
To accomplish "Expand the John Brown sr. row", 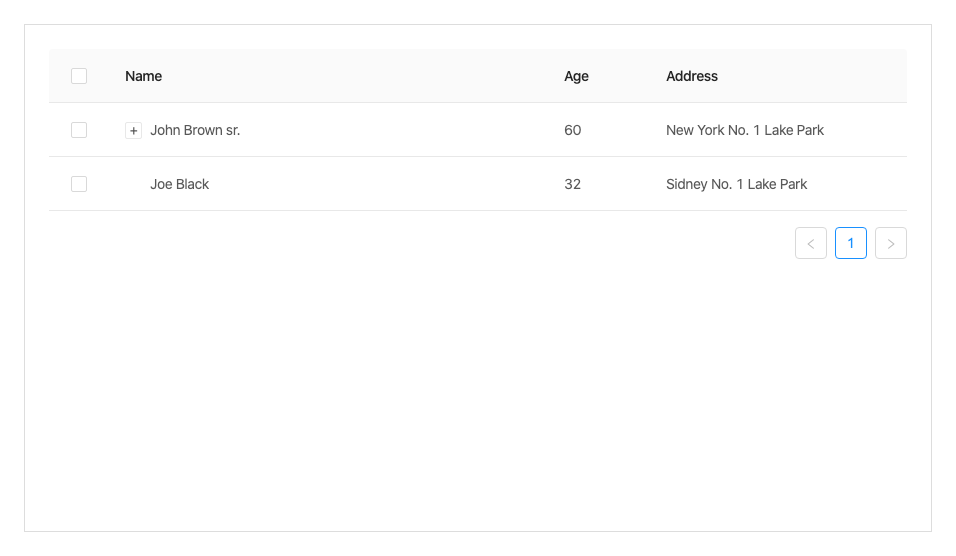I will [133, 131].
